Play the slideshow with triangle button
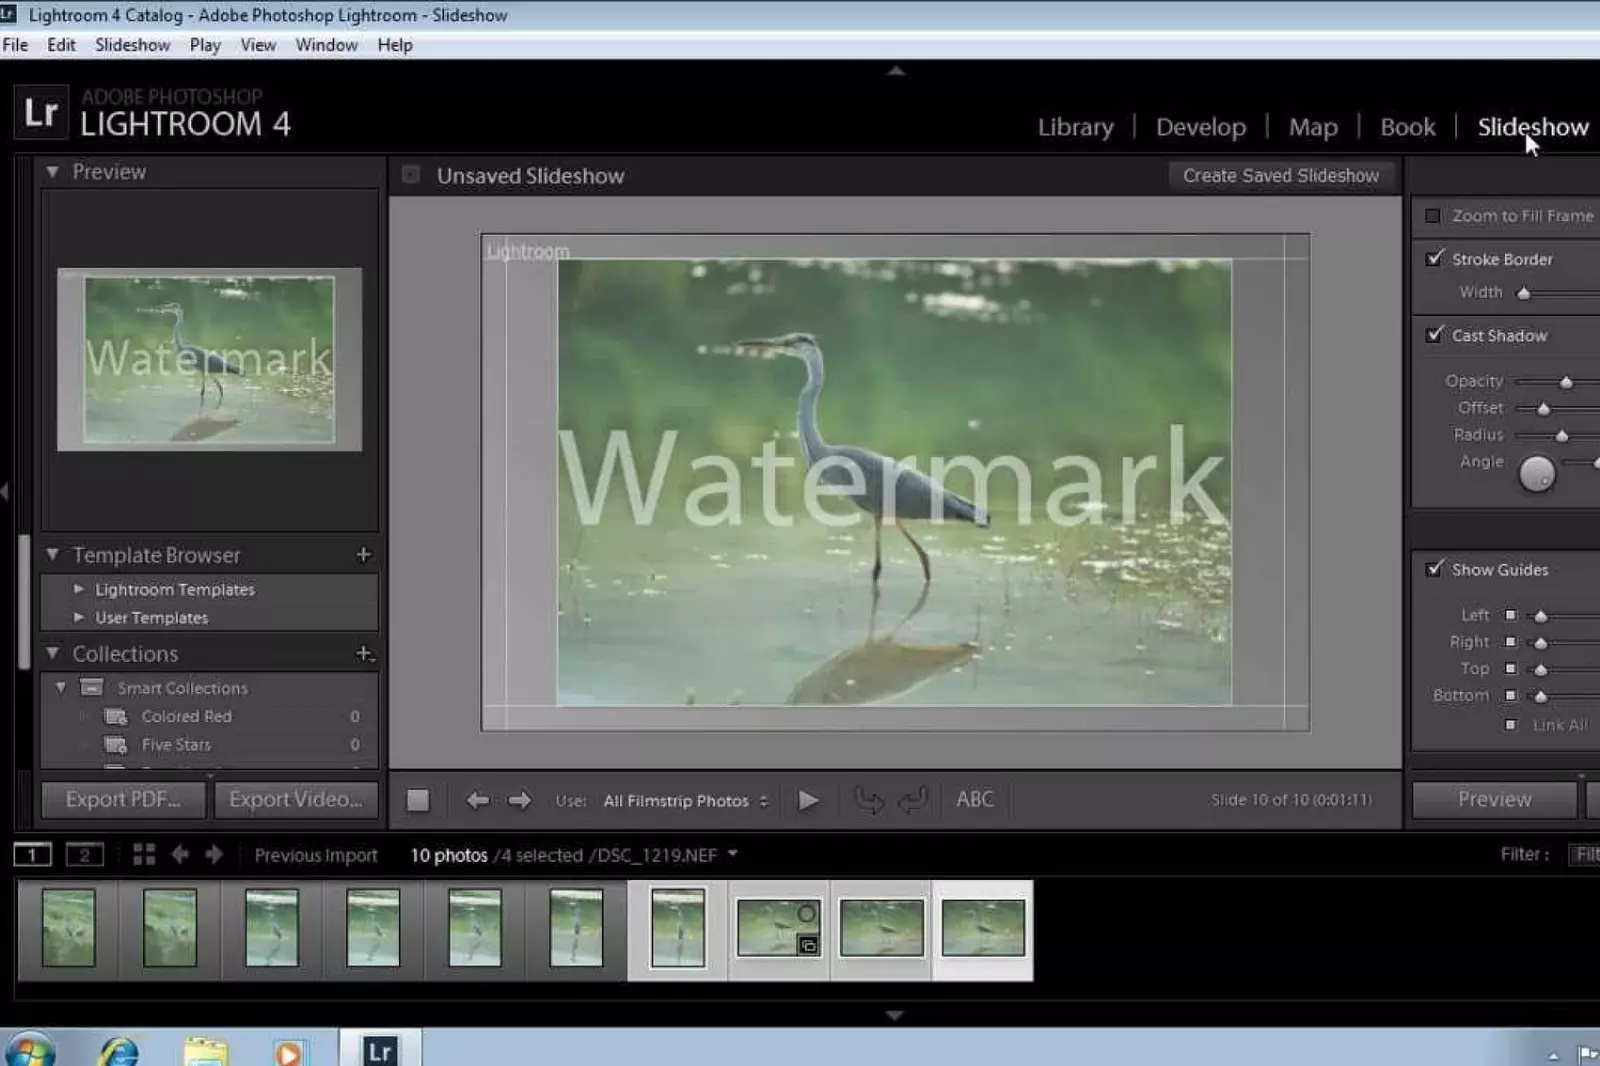 (x=808, y=800)
